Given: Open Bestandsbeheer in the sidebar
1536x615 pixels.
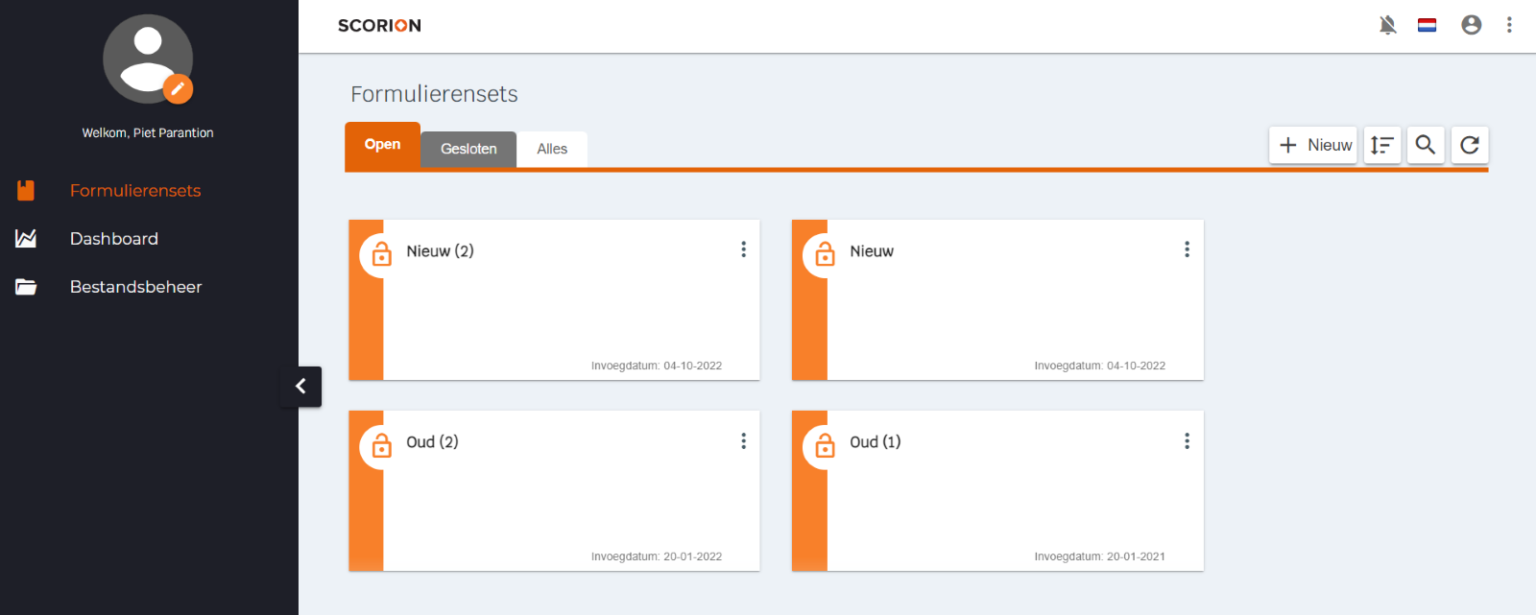Looking at the screenshot, I should click(x=136, y=286).
